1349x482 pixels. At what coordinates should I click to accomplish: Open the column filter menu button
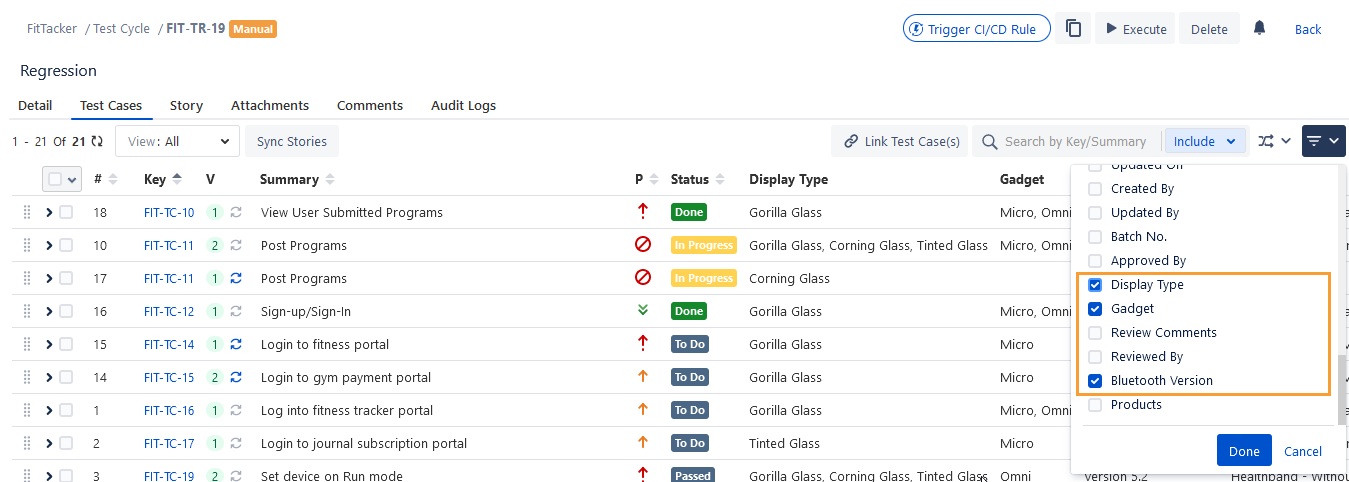point(1323,141)
